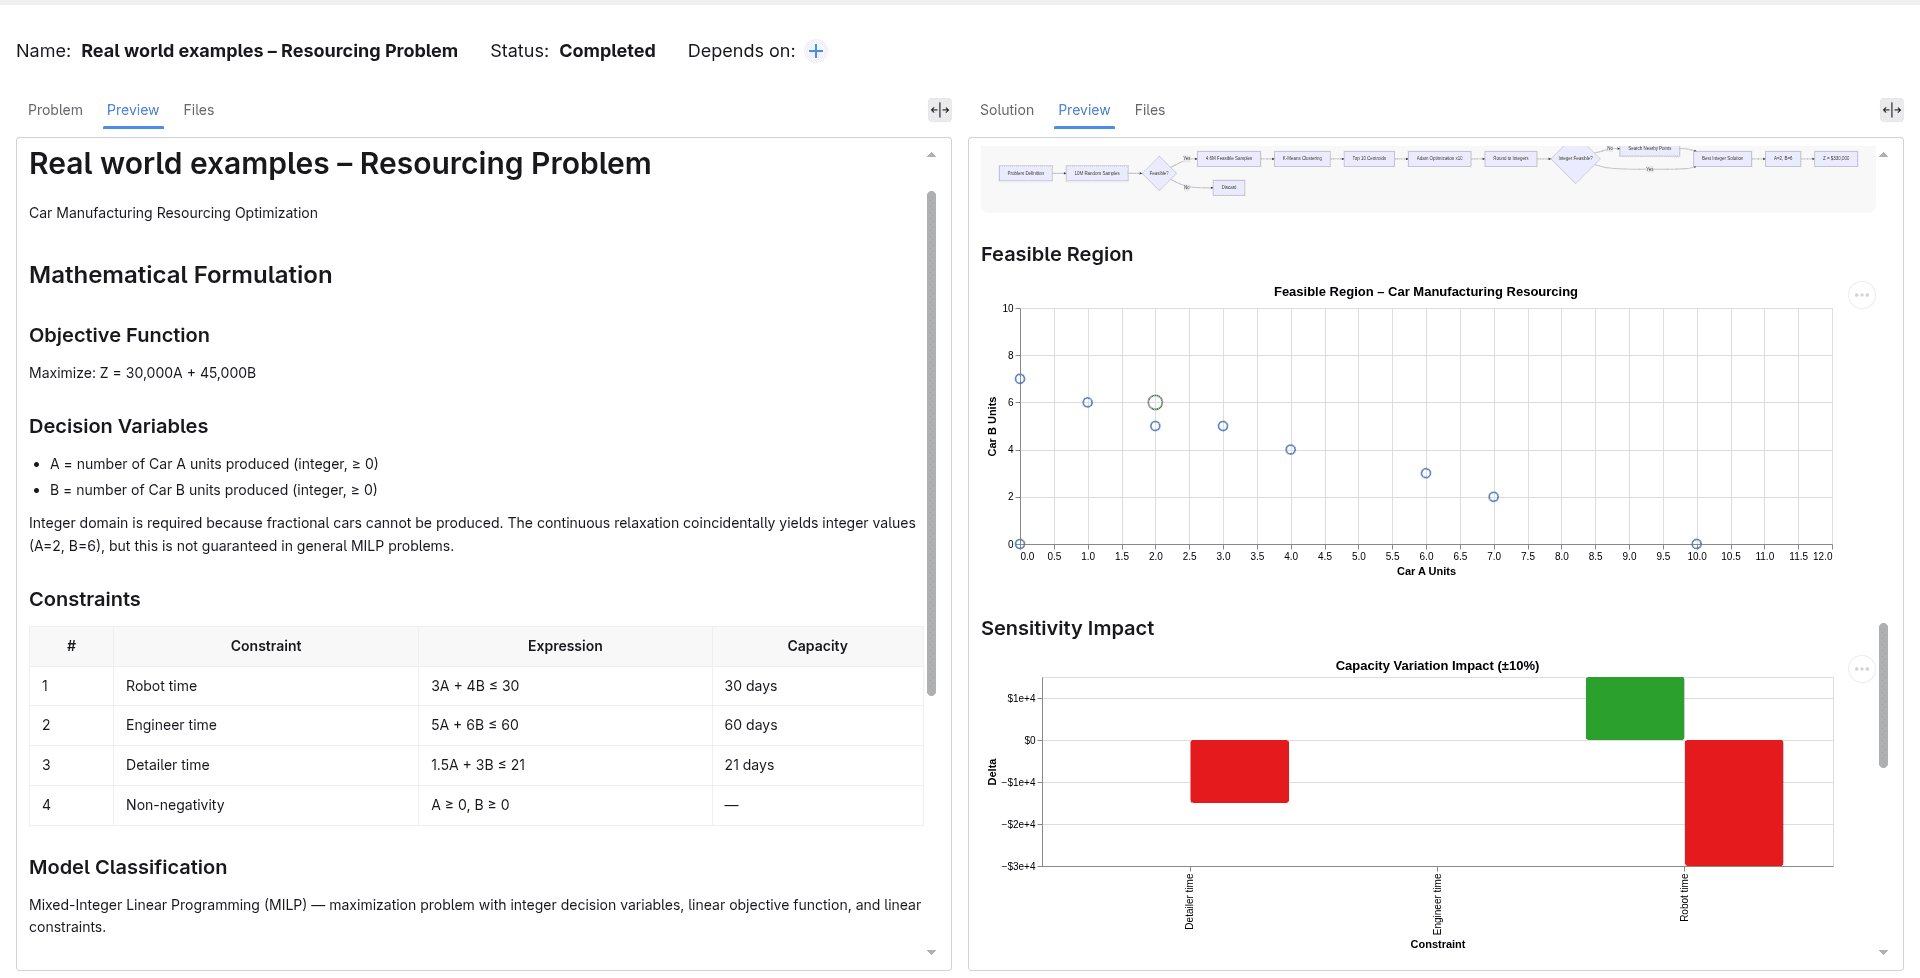
Task: Click the green Robot time bar
Action: 1635,709
